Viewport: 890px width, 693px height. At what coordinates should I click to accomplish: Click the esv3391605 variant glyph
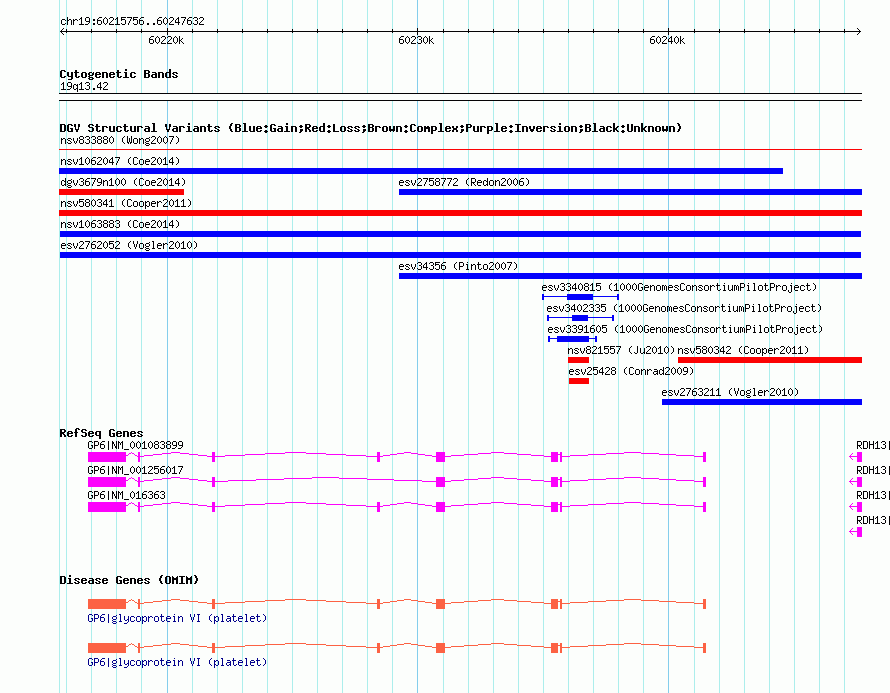pyautogui.click(x=572, y=339)
